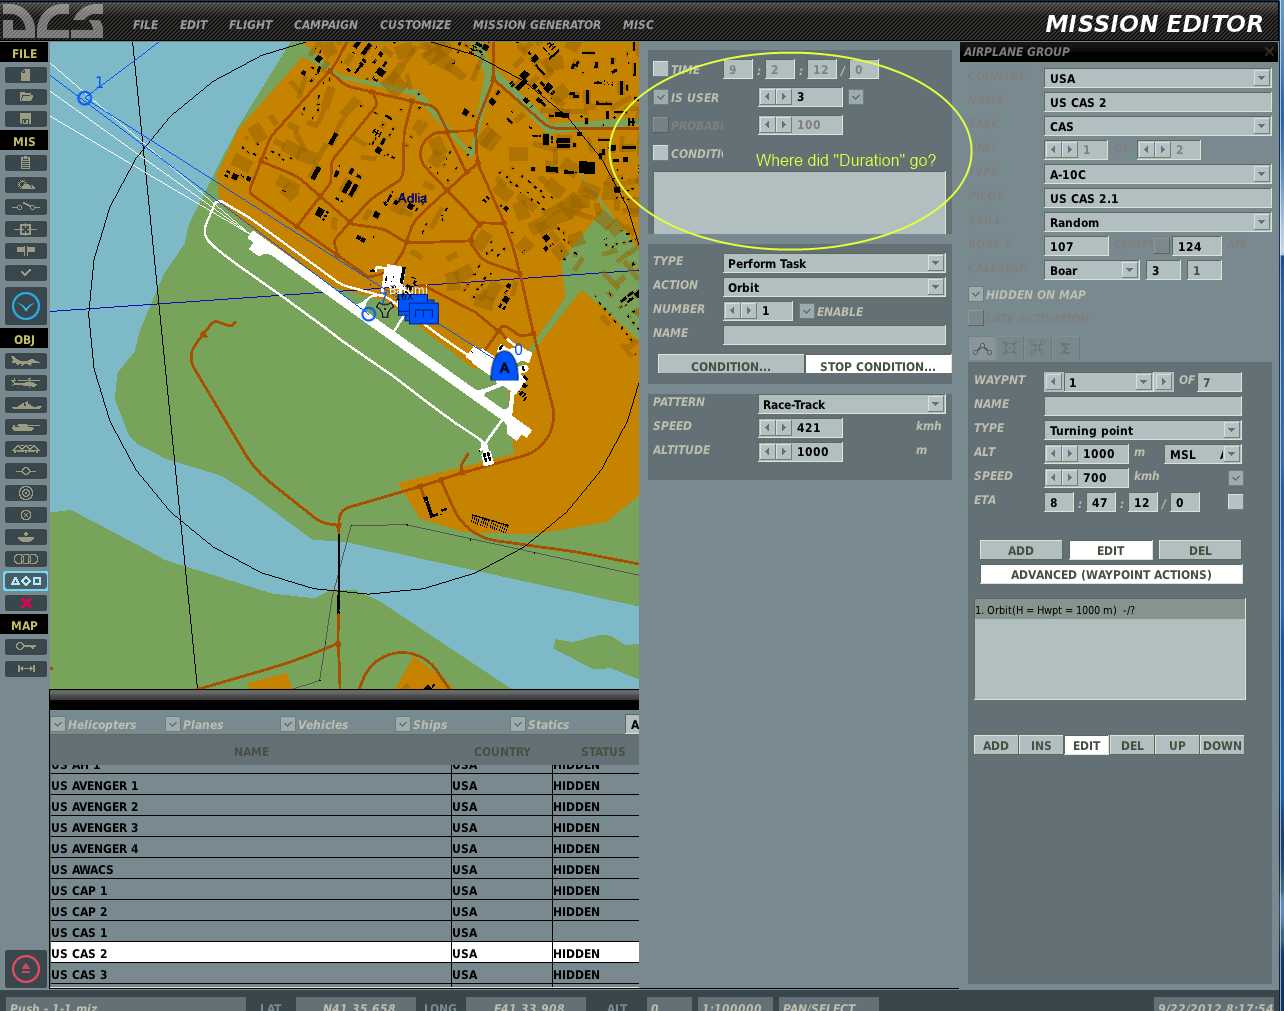Click the red X delete object icon
1284x1011 pixels.
[x=25, y=603]
